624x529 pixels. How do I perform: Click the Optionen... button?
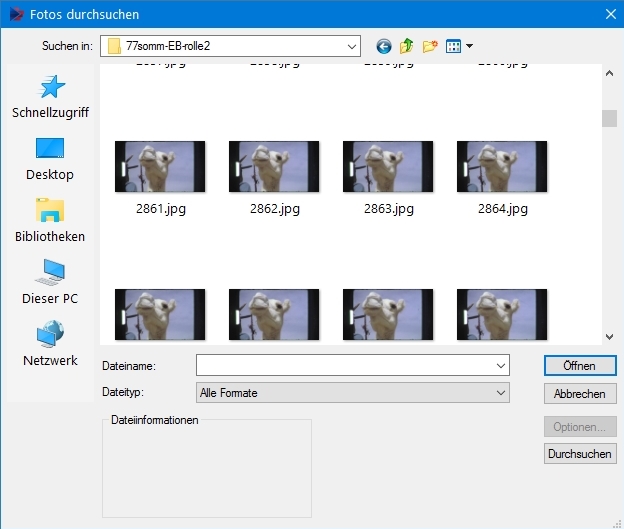pyautogui.click(x=580, y=427)
